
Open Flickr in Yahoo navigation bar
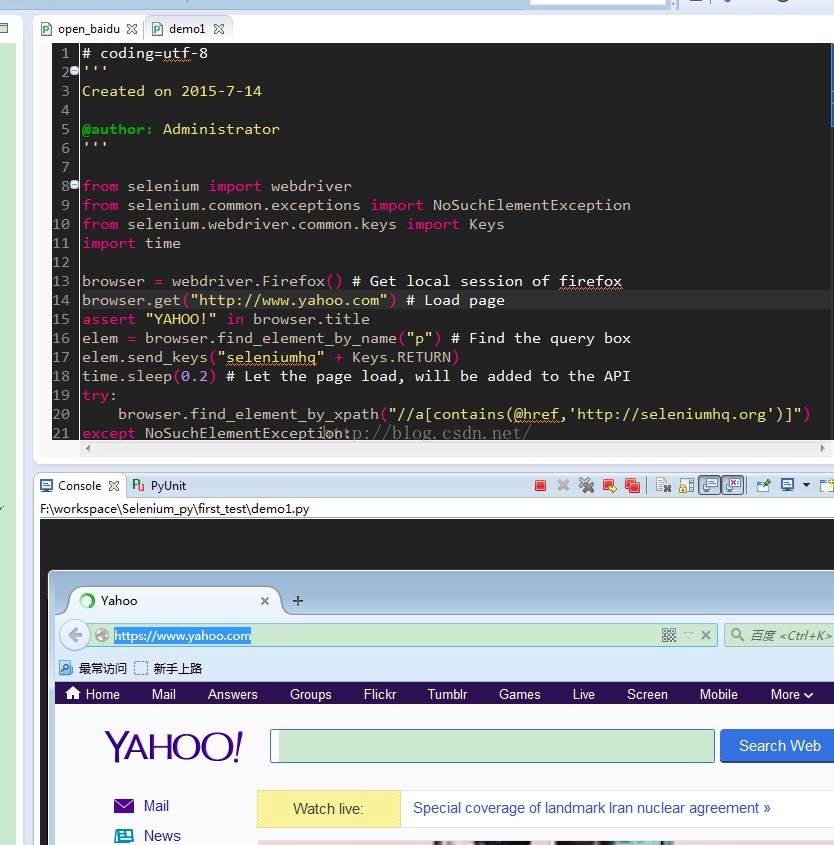point(379,694)
